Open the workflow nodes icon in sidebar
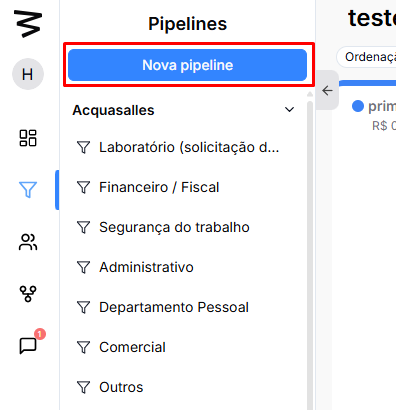The width and height of the screenshot is (396, 410). 28,294
